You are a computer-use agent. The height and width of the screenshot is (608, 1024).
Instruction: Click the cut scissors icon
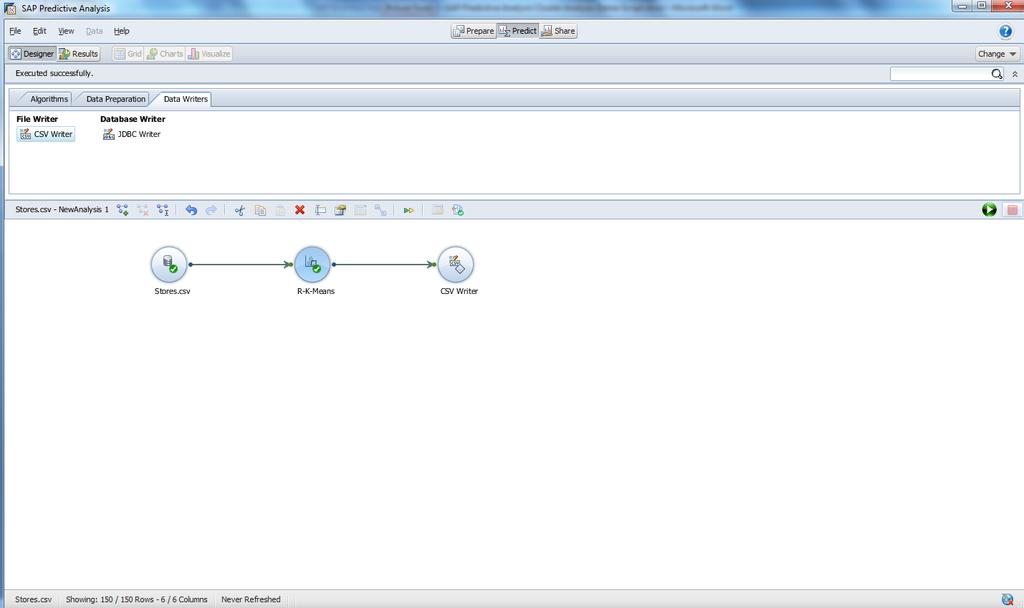click(x=240, y=210)
